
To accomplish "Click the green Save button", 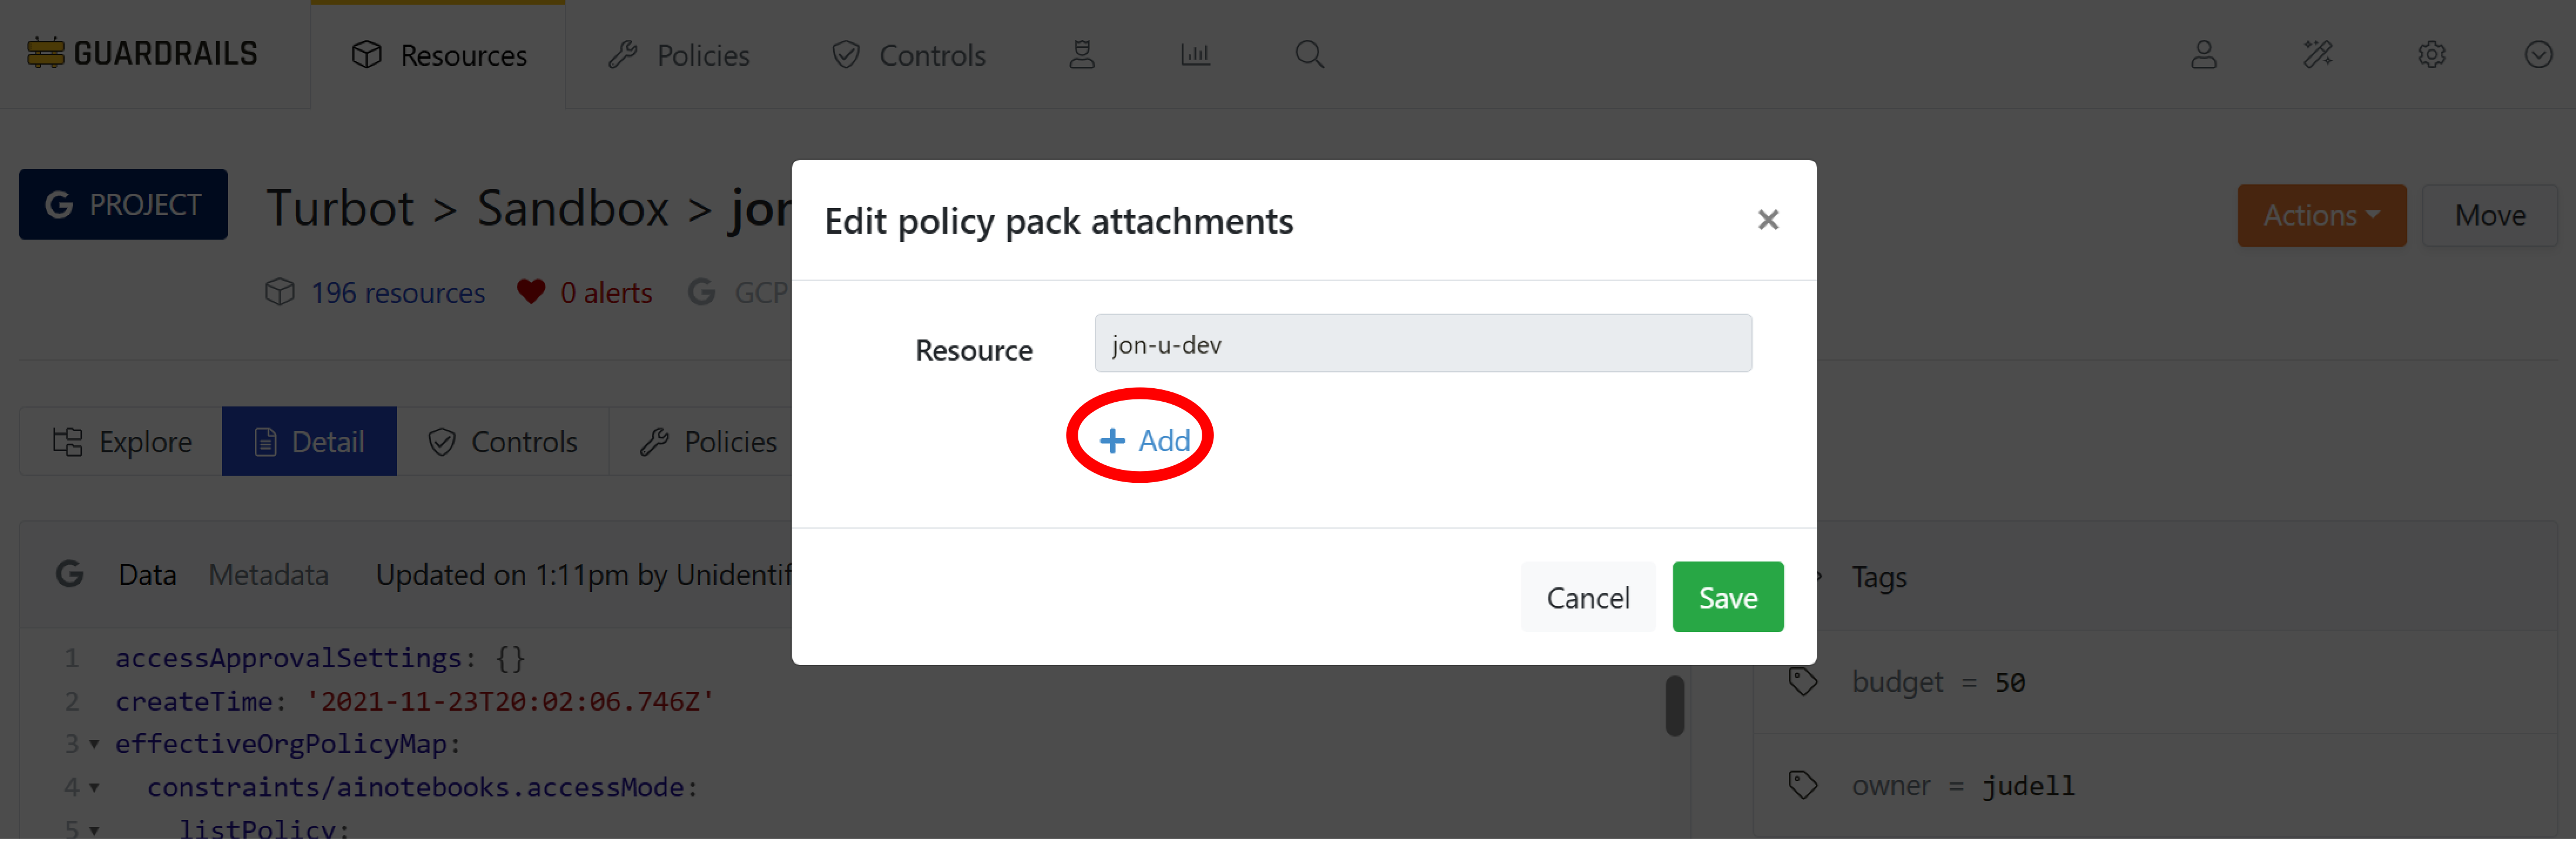I will click(1727, 597).
